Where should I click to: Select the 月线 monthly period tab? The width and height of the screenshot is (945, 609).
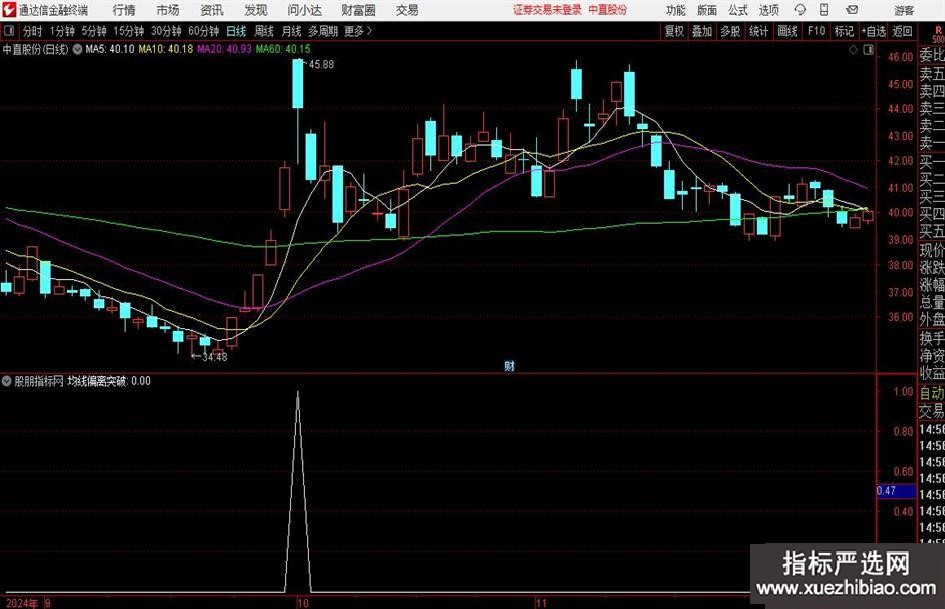(291, 31)
